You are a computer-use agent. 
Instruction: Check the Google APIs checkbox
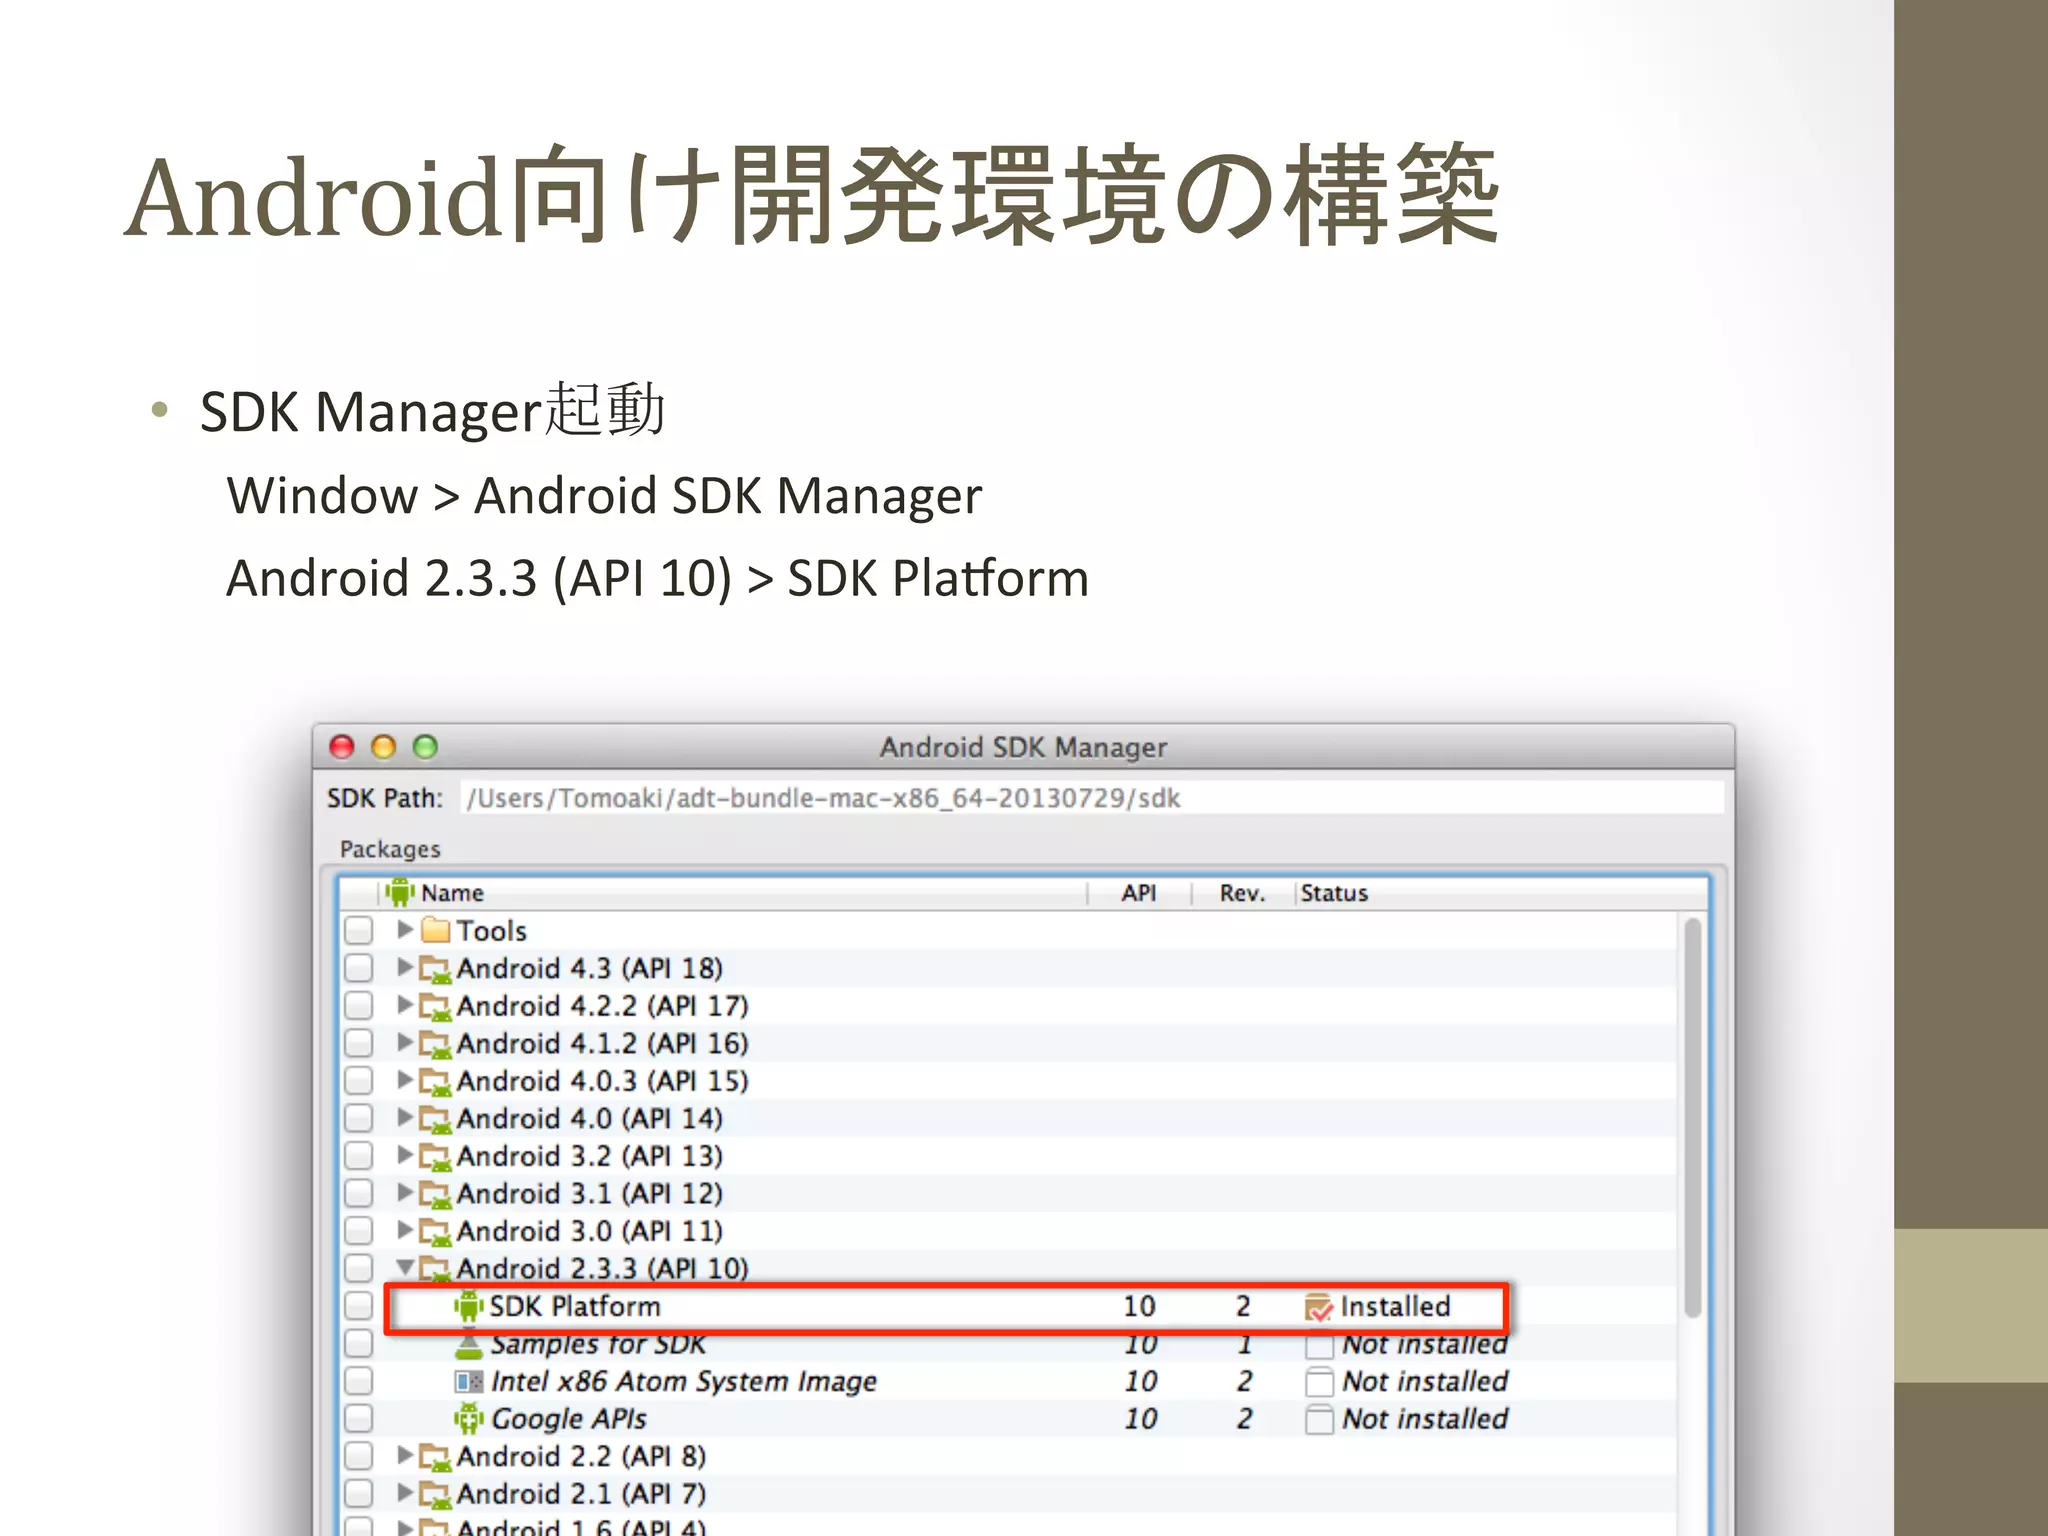pos(358,1419)
